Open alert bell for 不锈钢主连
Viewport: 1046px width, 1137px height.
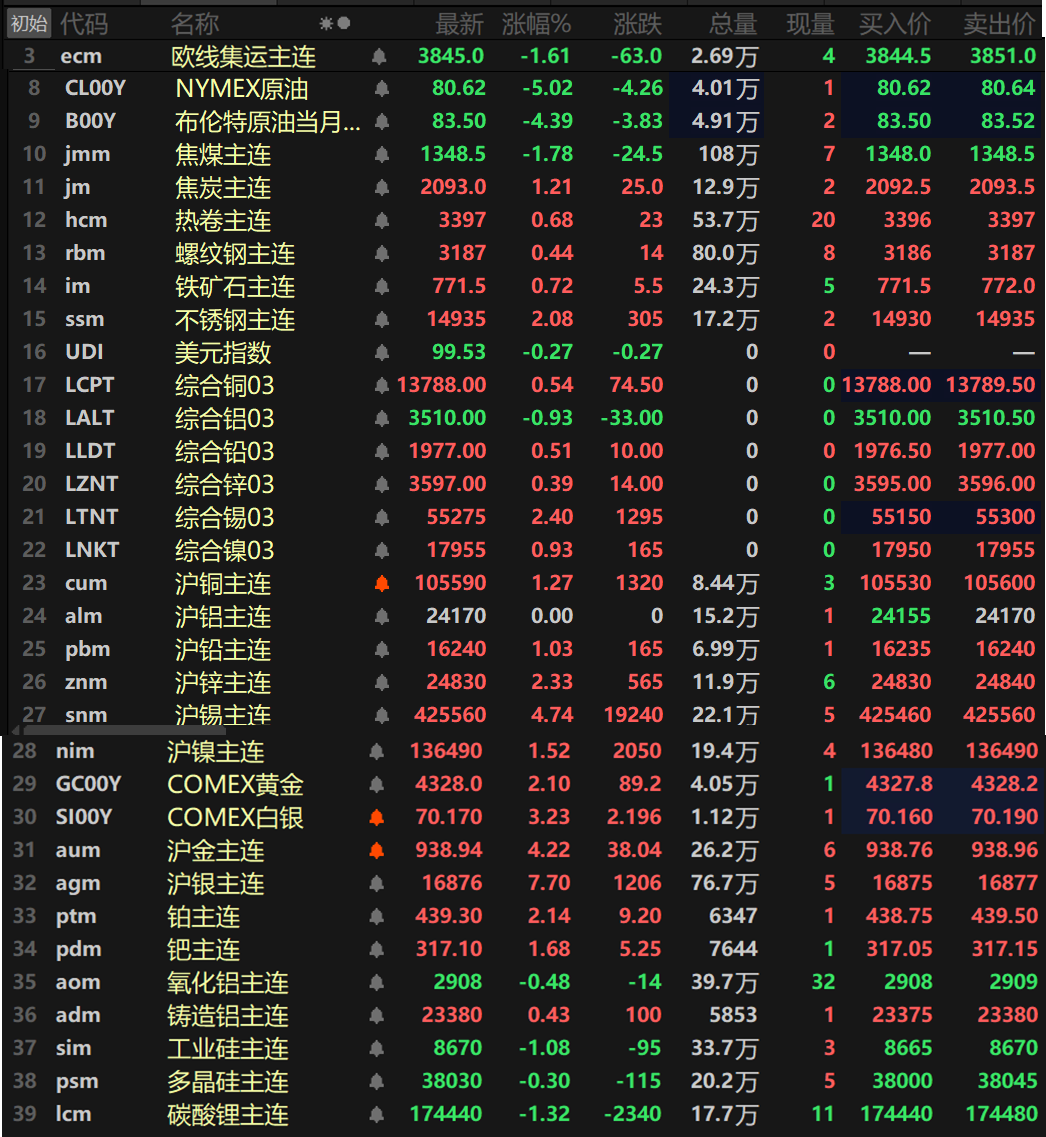click(382, 320)
